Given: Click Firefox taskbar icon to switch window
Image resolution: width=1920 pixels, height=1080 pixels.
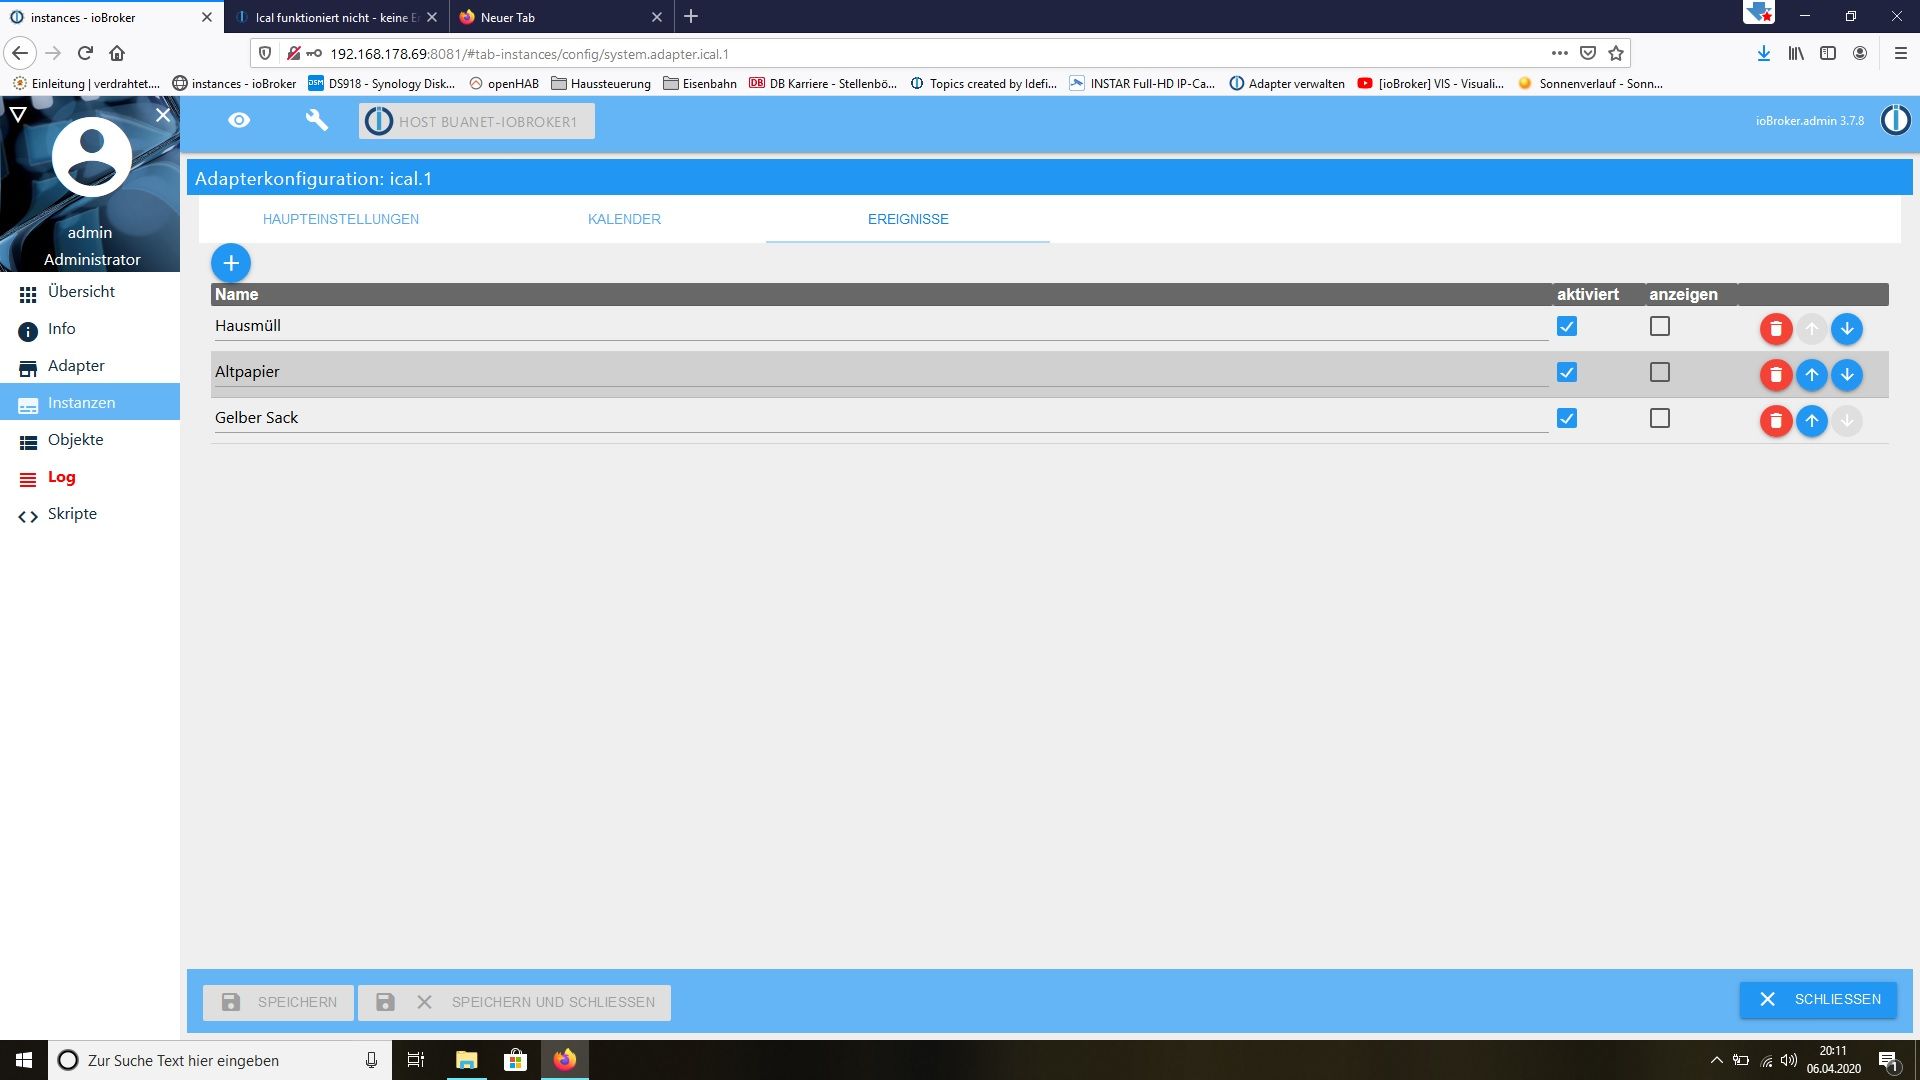Looking at the screenshot, I should [x=564, y=1059].
